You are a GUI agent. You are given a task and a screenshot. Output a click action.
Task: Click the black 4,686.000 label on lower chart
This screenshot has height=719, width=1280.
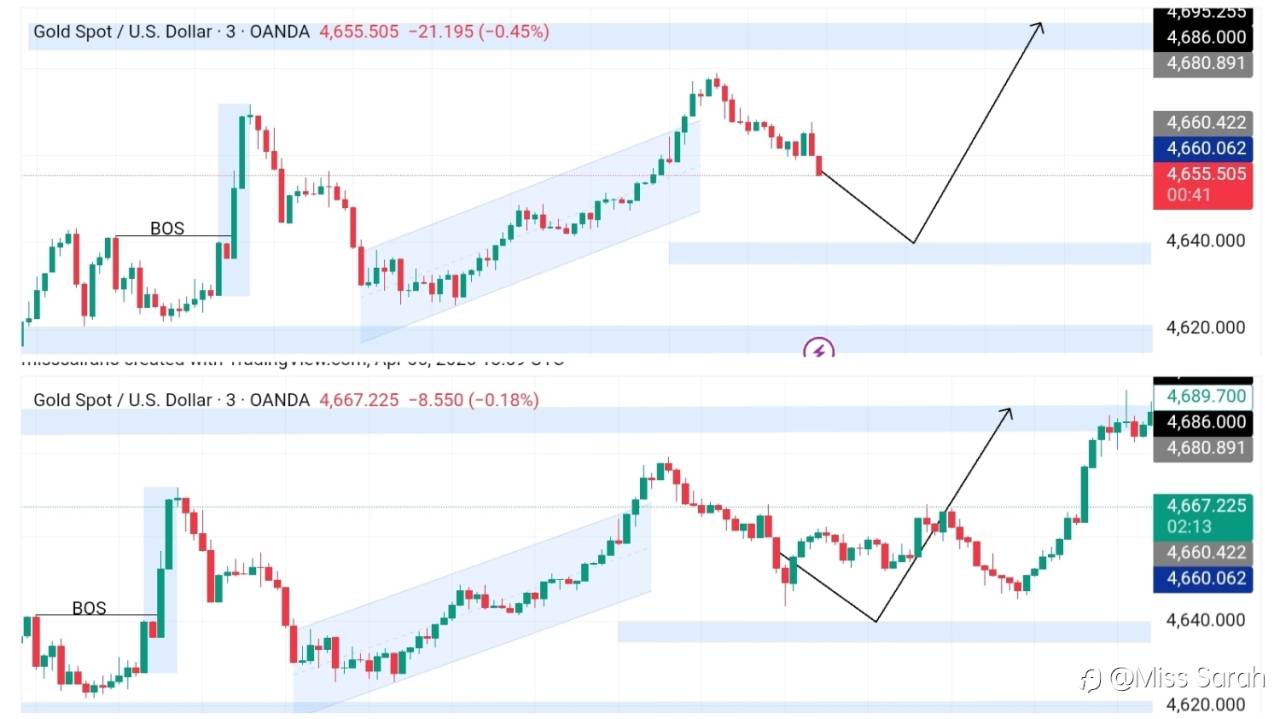point(1203,422)
